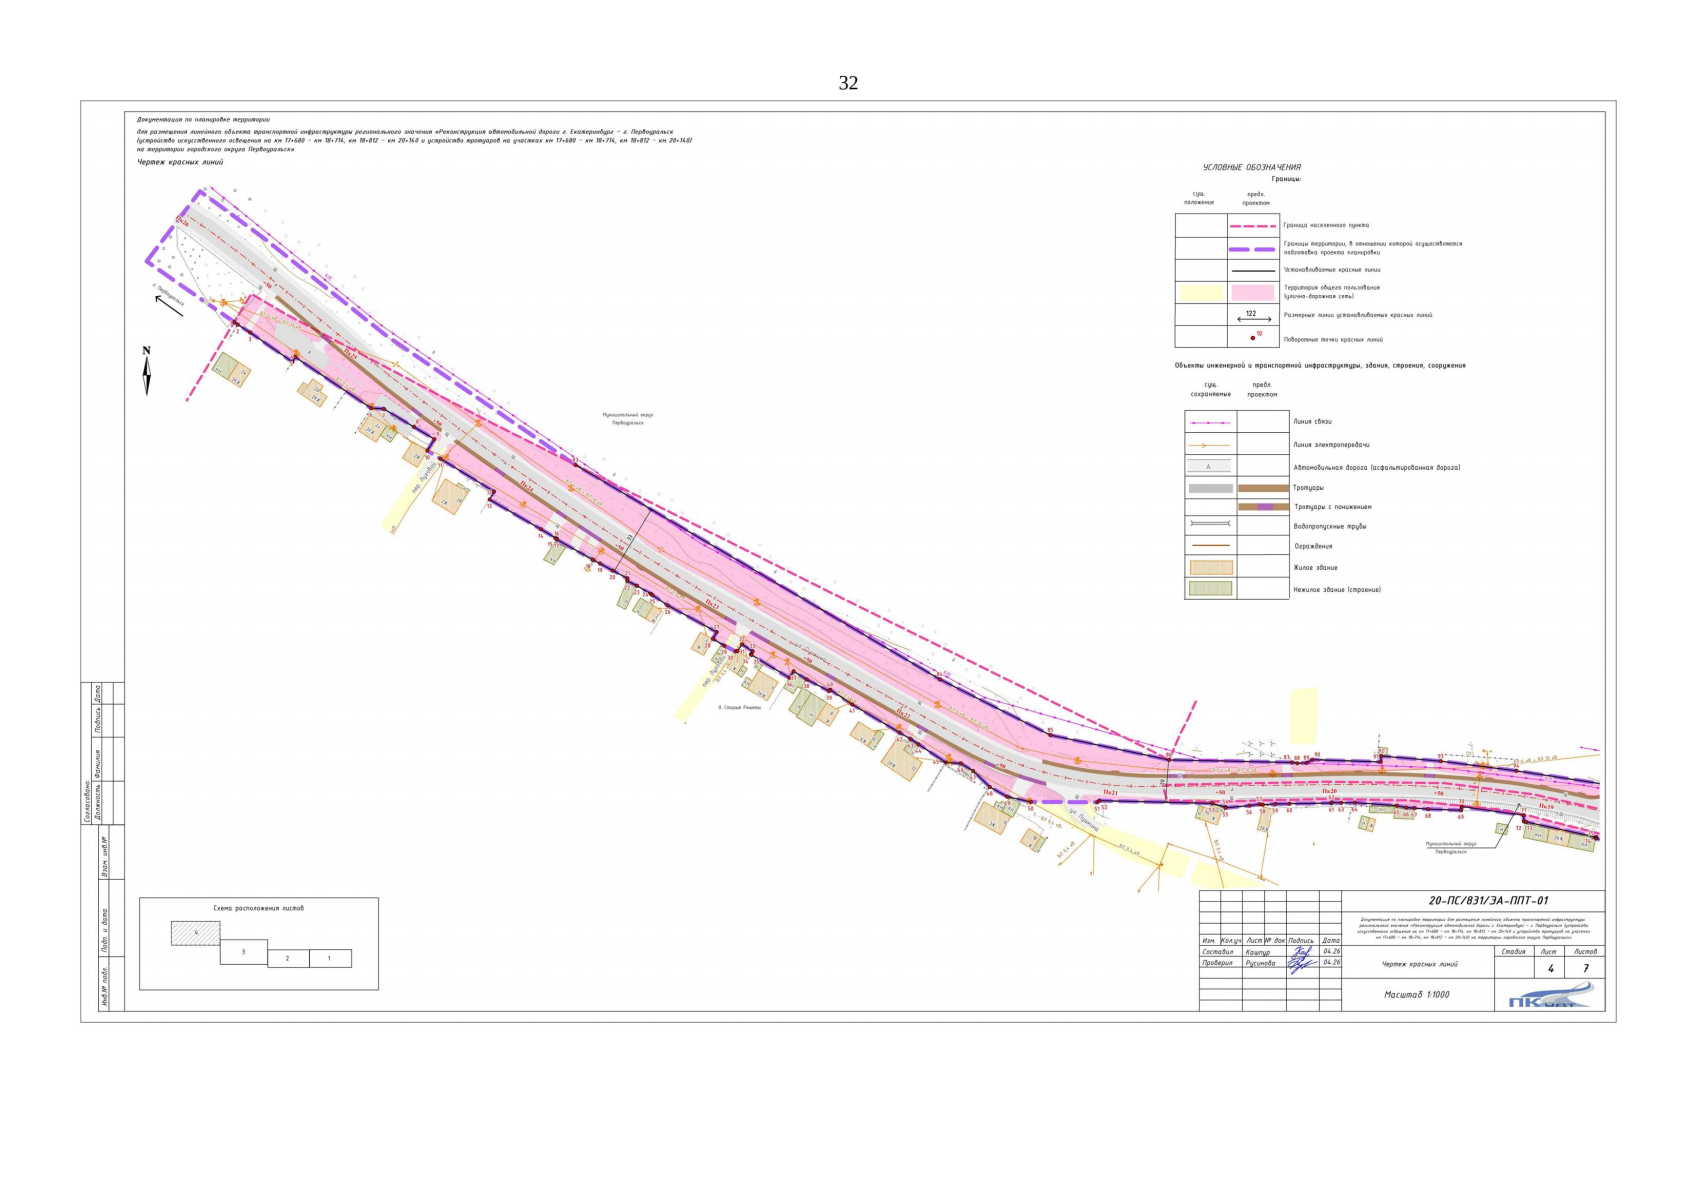Select sheet 2 box in layout scheme
The image size is (1697, 1200).
(288, 958)
